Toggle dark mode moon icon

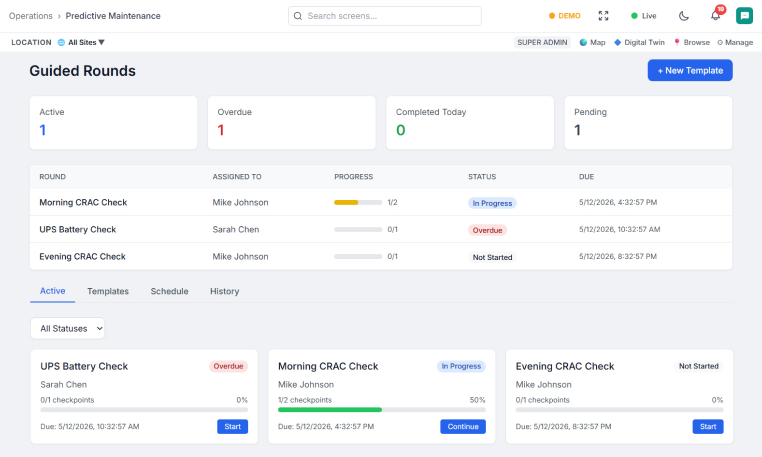pos(684,16)
